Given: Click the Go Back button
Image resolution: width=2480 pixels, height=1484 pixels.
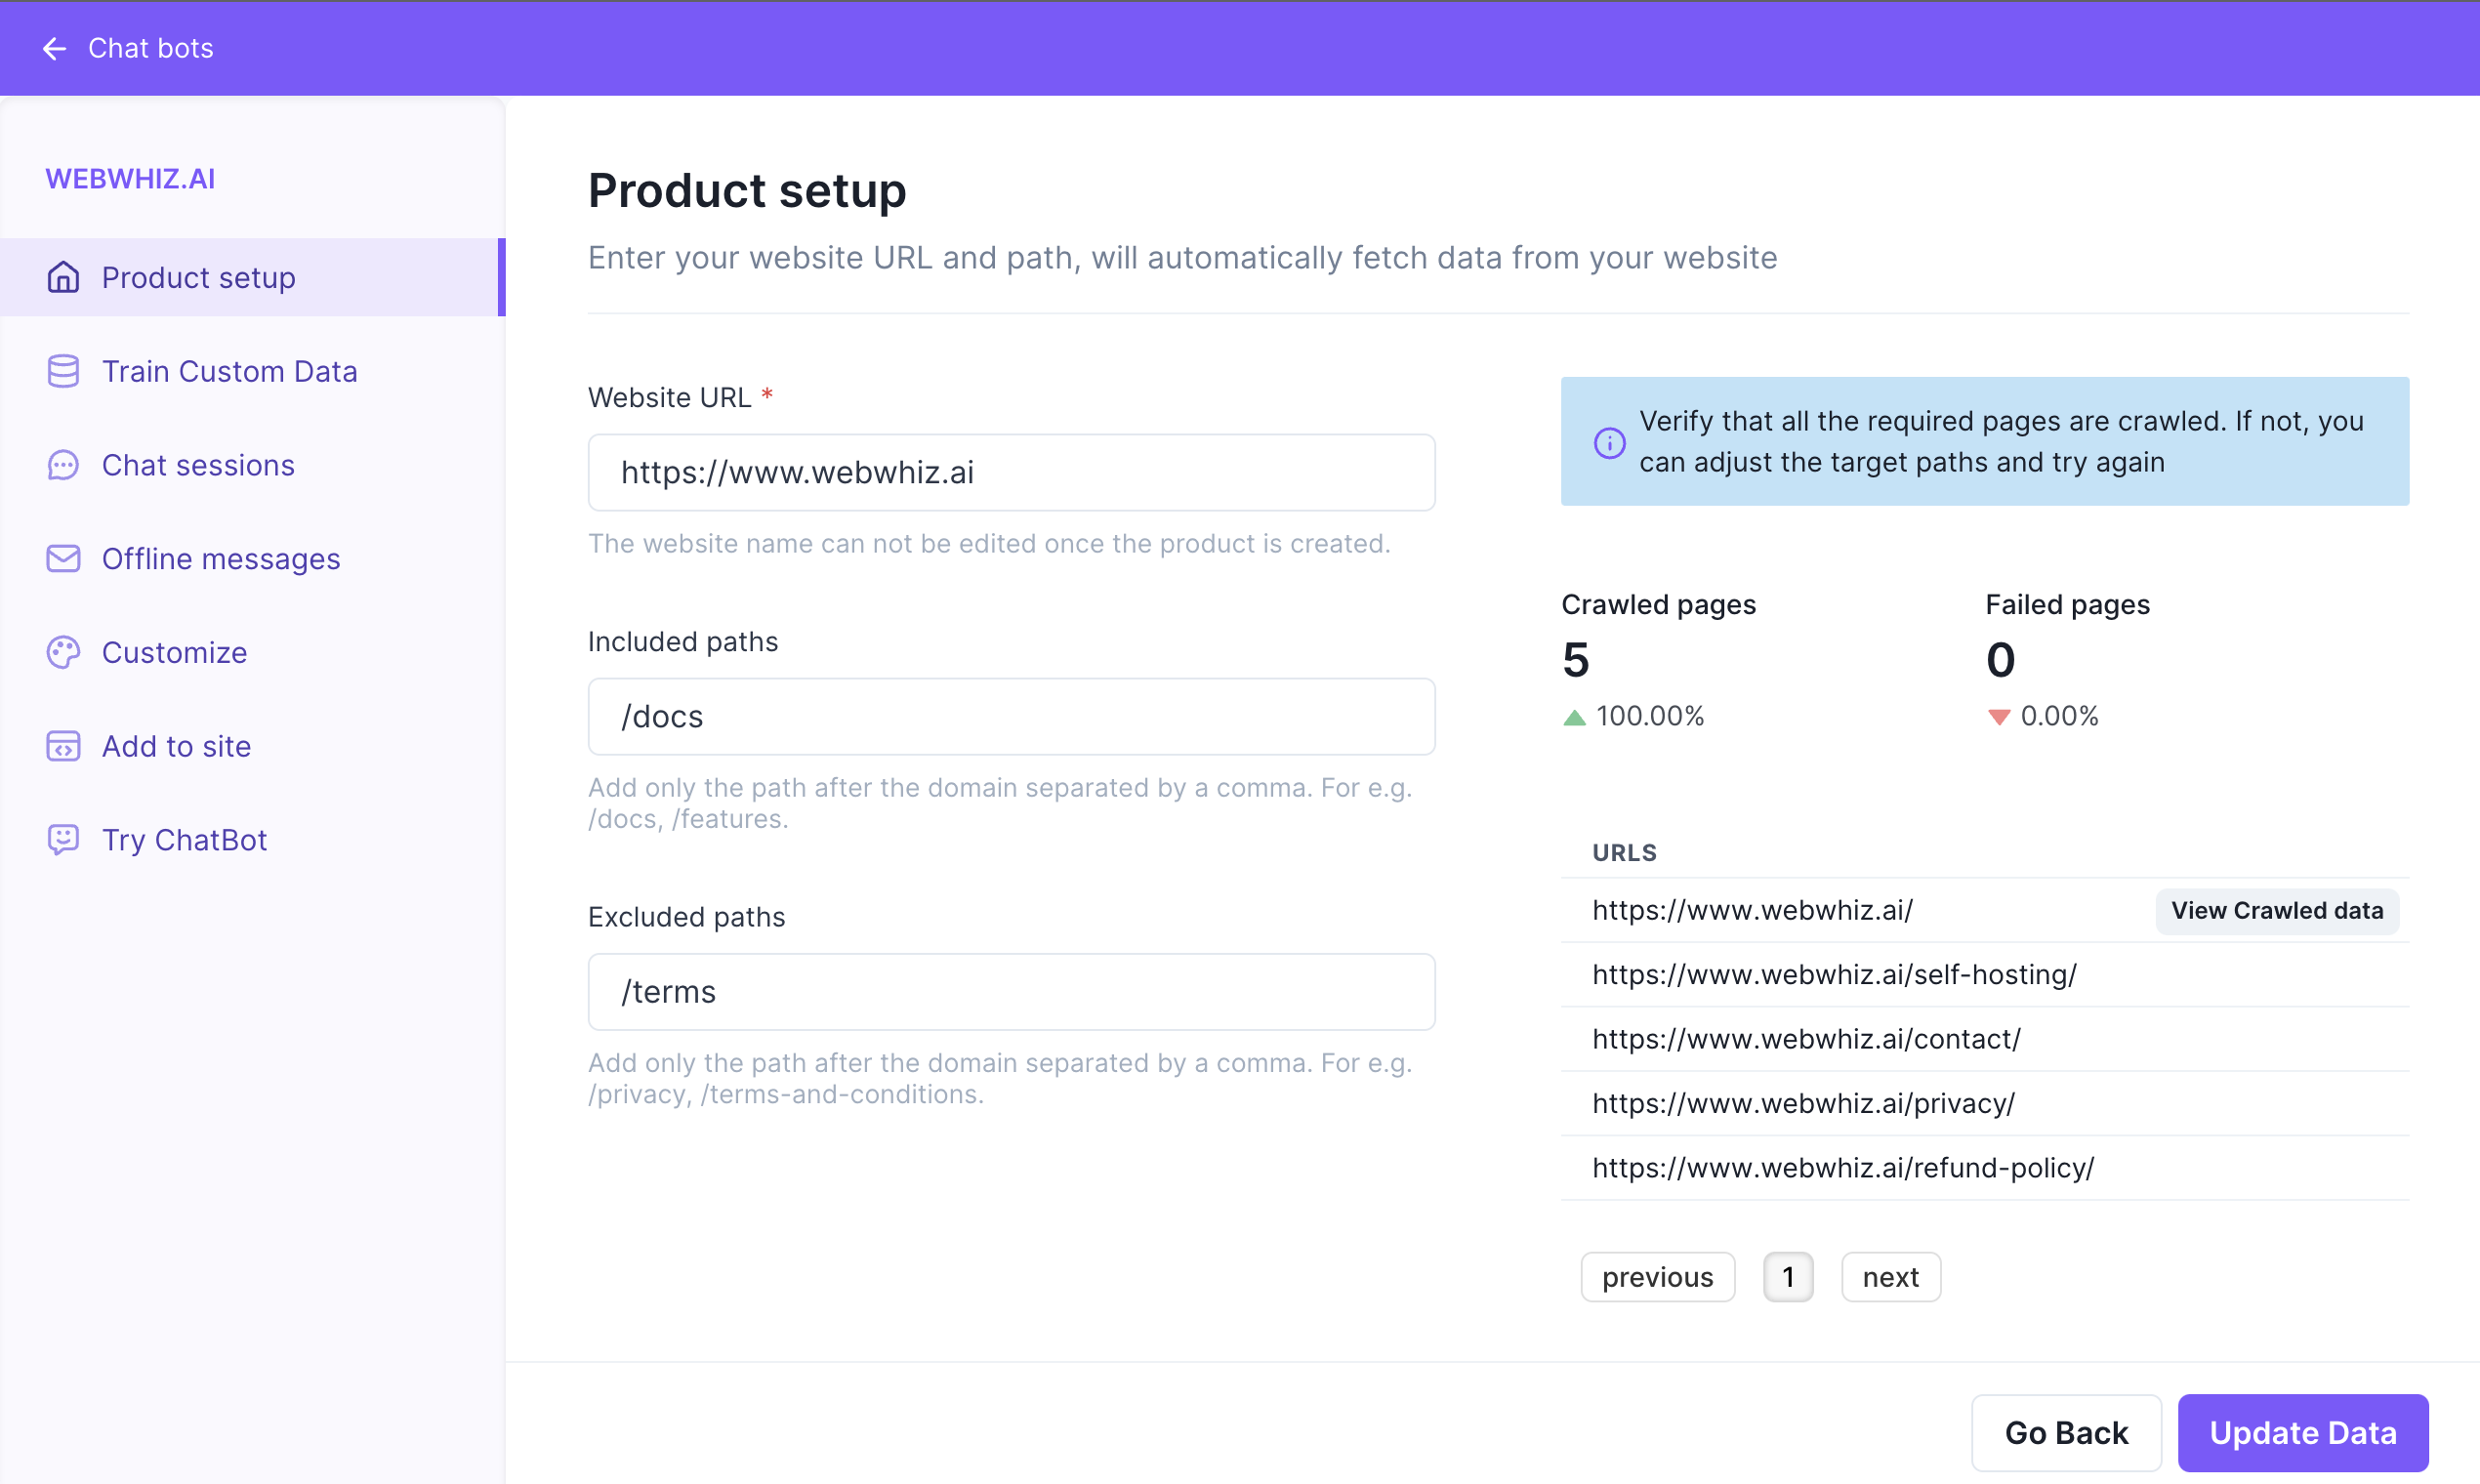Looking at the screenshot, I should coord(2066,1432).
